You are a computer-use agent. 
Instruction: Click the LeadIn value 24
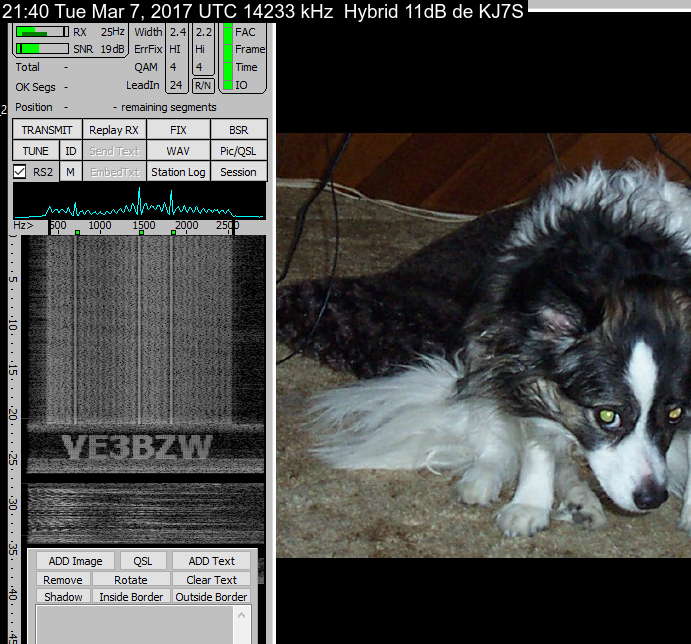(x=176, y=85)
